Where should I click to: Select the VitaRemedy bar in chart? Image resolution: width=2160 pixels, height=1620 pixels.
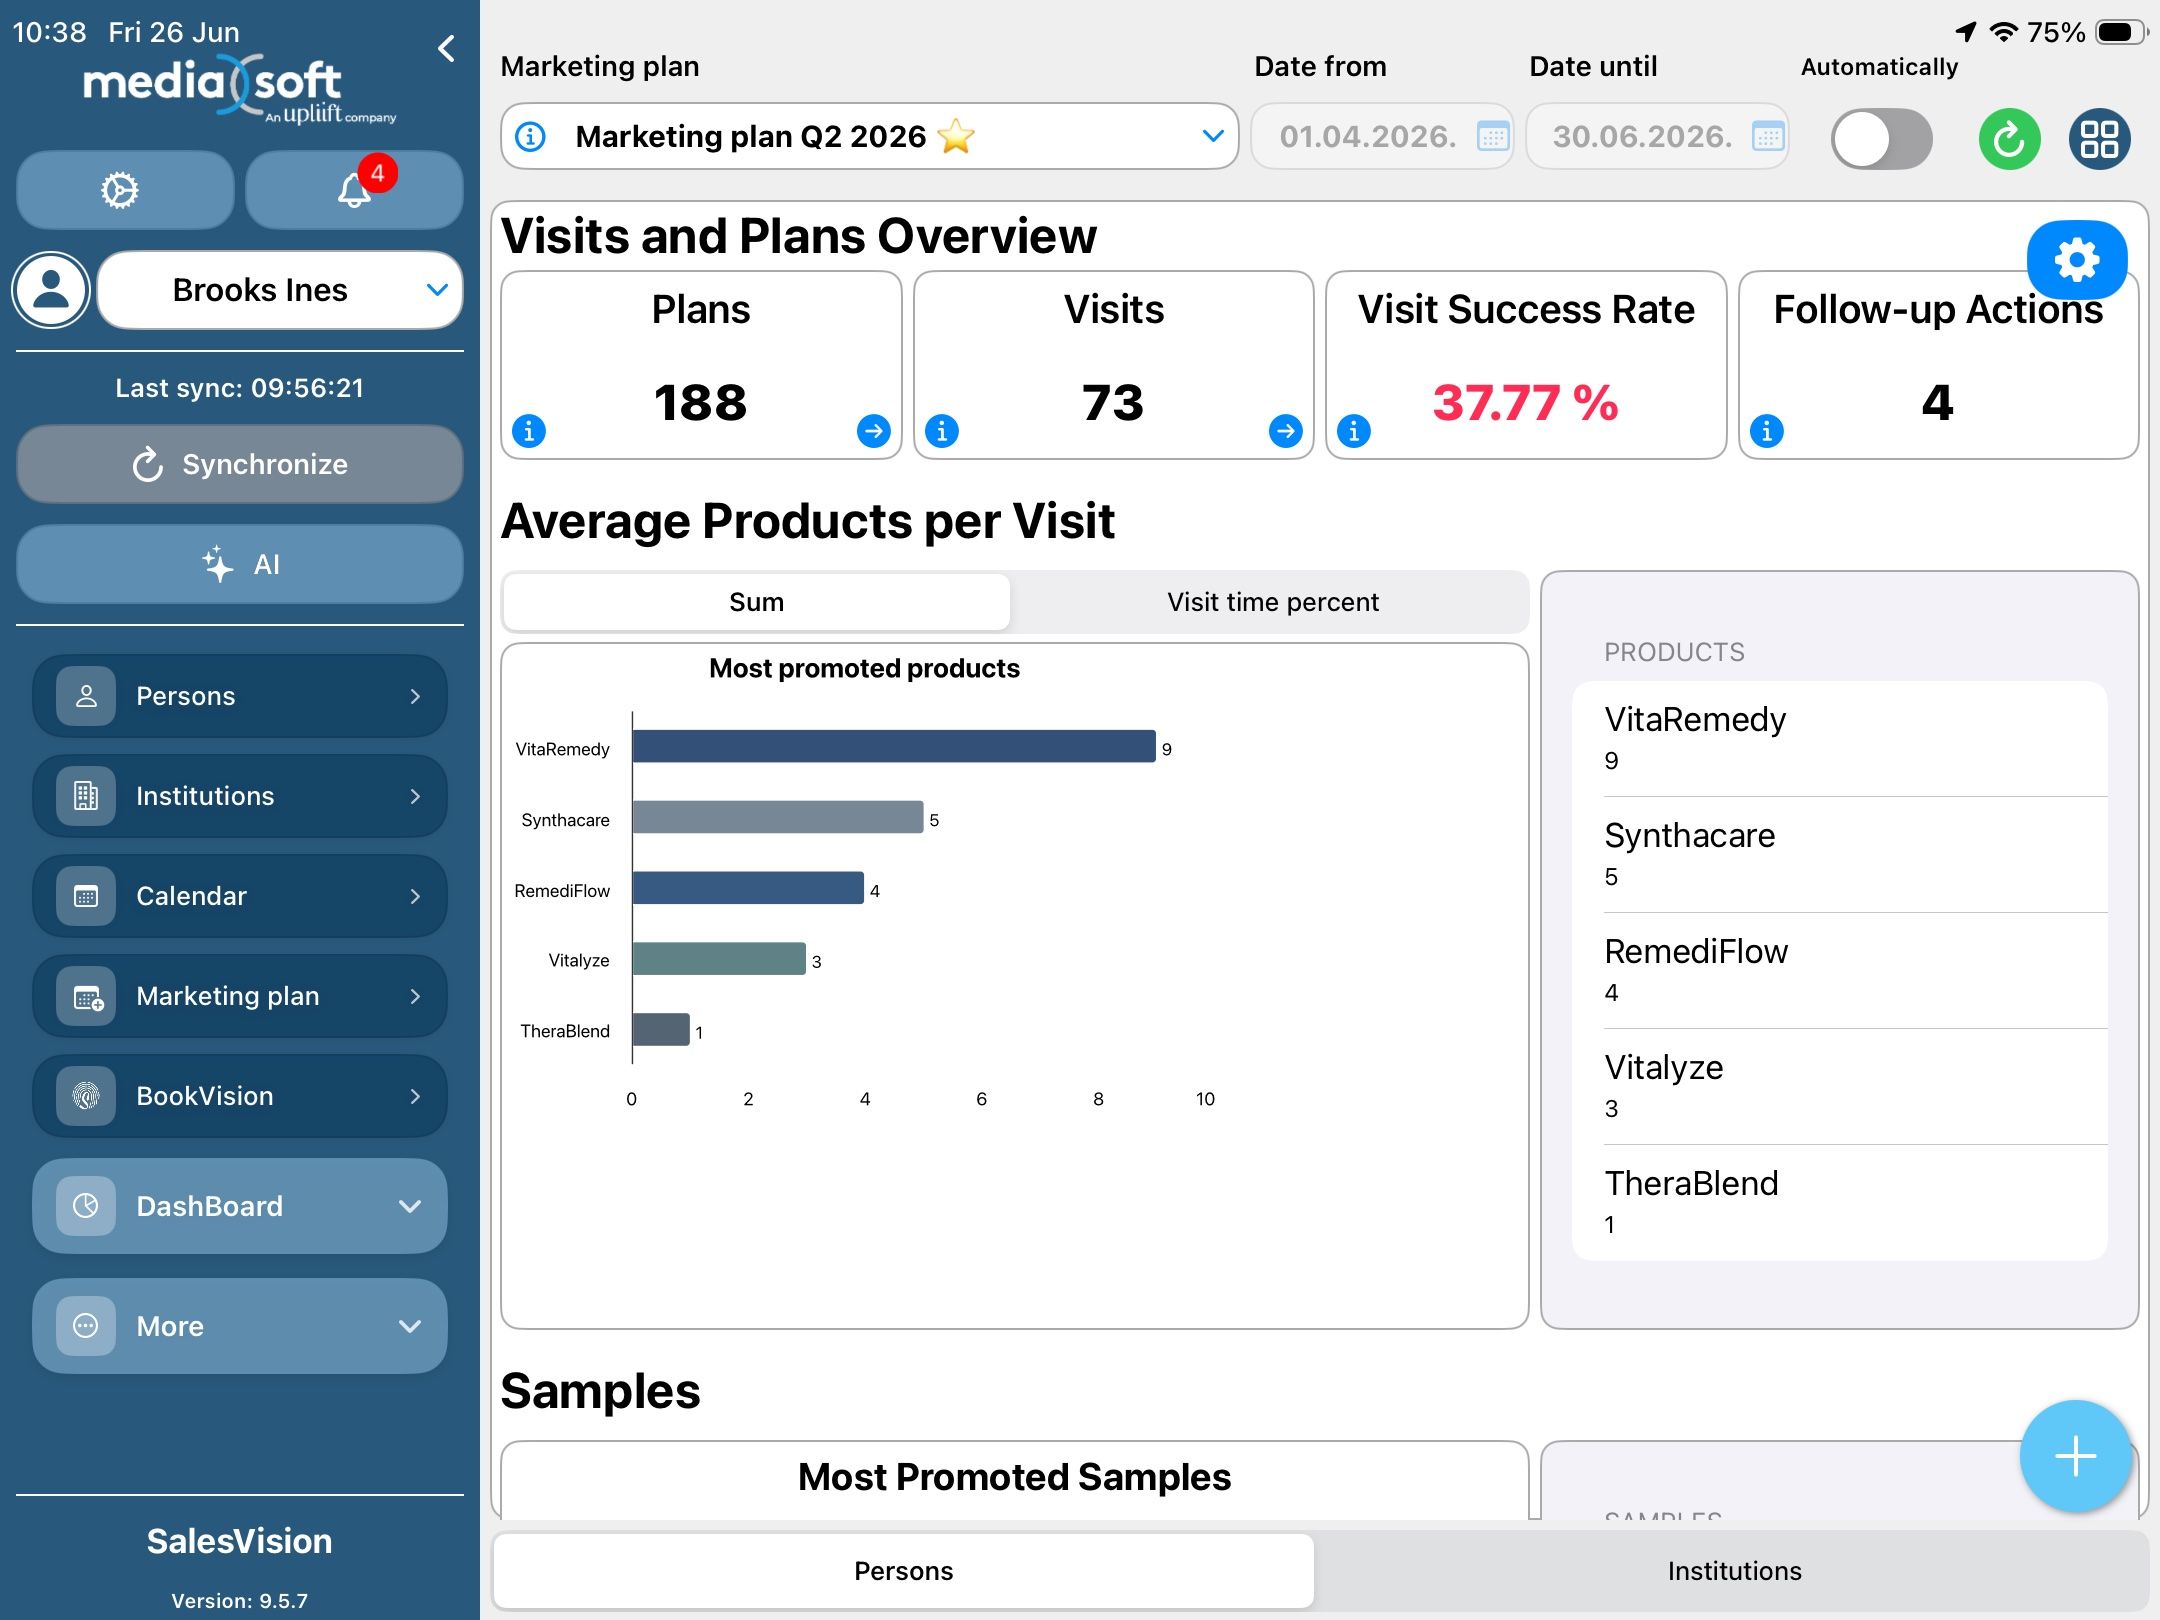click(x=894, y=746)
